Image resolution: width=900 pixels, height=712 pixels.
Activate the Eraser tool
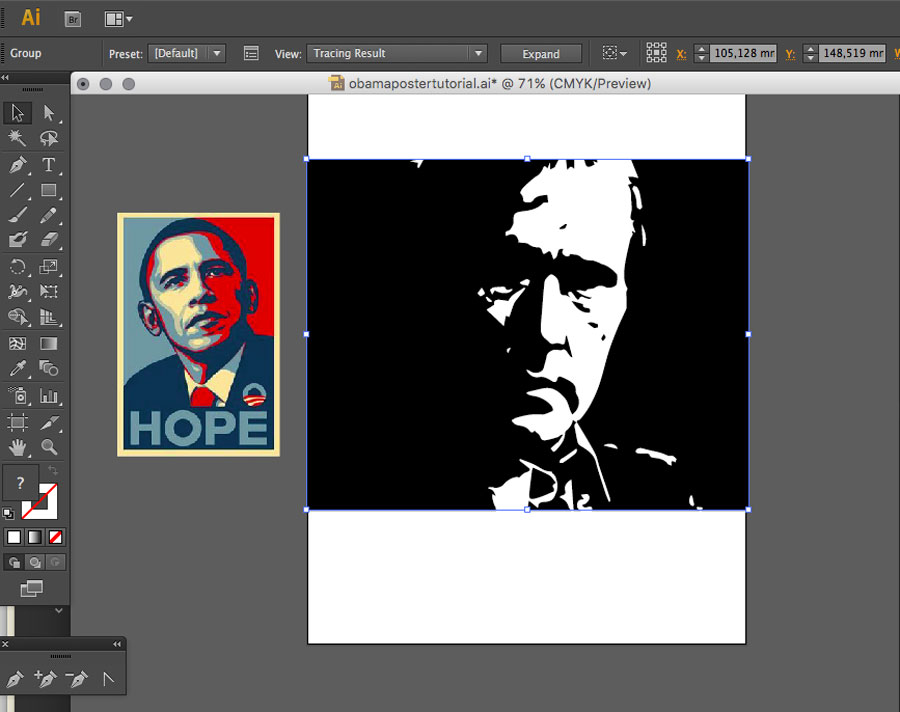[49, 239]
